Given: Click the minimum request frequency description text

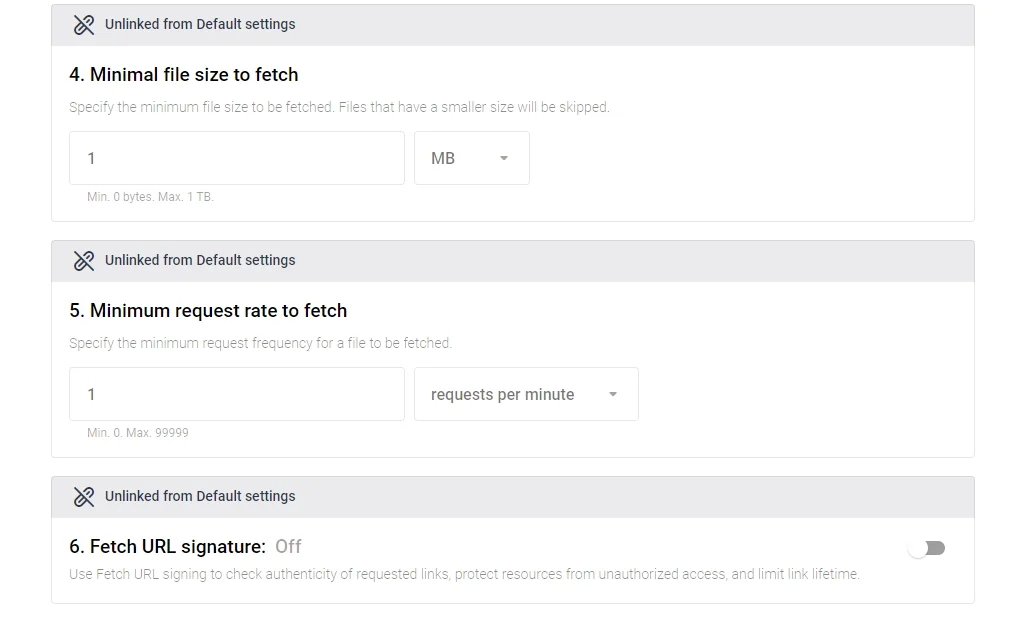Looking at the screenshot, I should (x=260, y=343).
